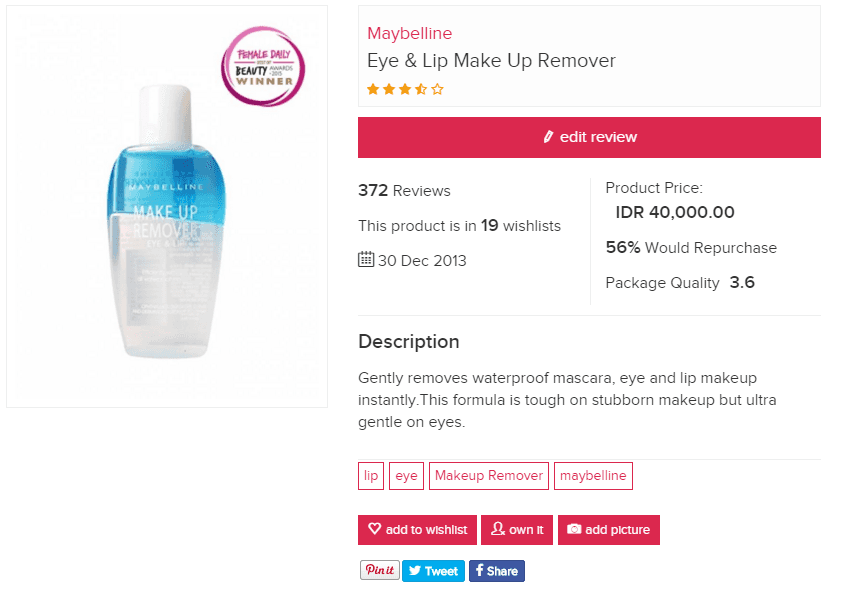Click the star rating under the product title
The image size is (841, 590).
point(405,89)
